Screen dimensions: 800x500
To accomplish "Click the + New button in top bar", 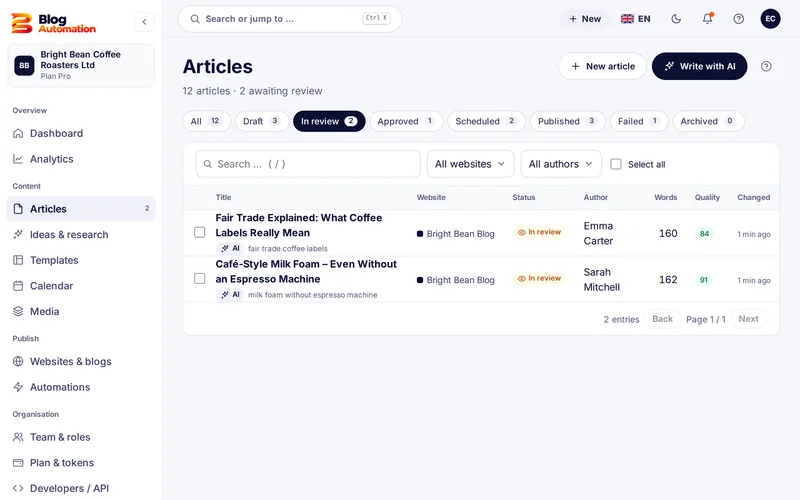I will pos(585,19).
